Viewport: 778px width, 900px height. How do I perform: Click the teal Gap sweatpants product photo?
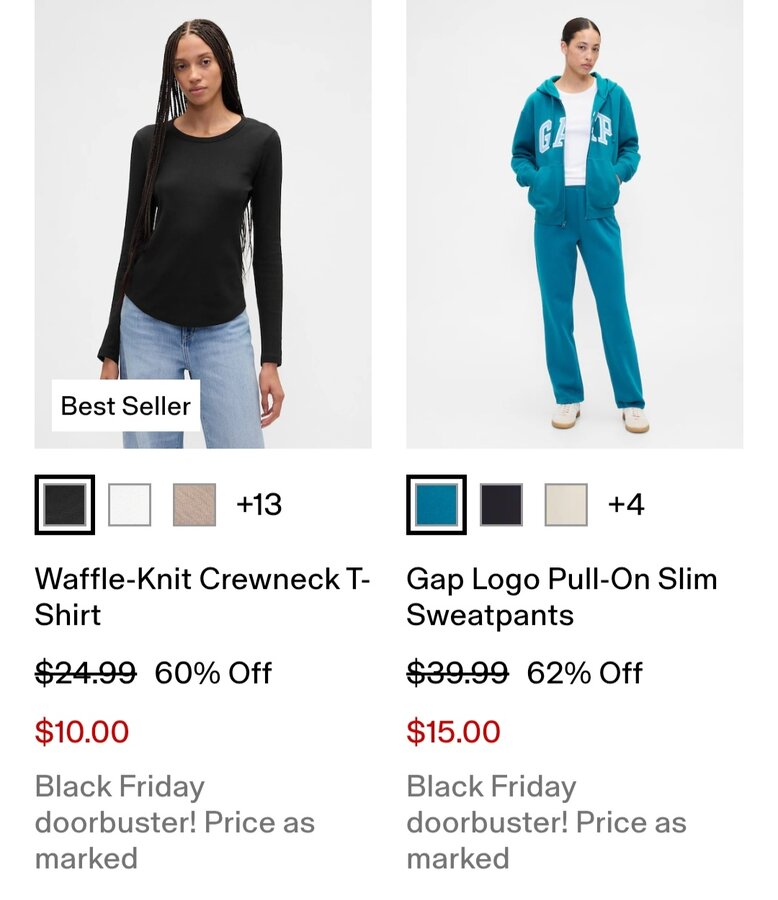tap(574, 224)
